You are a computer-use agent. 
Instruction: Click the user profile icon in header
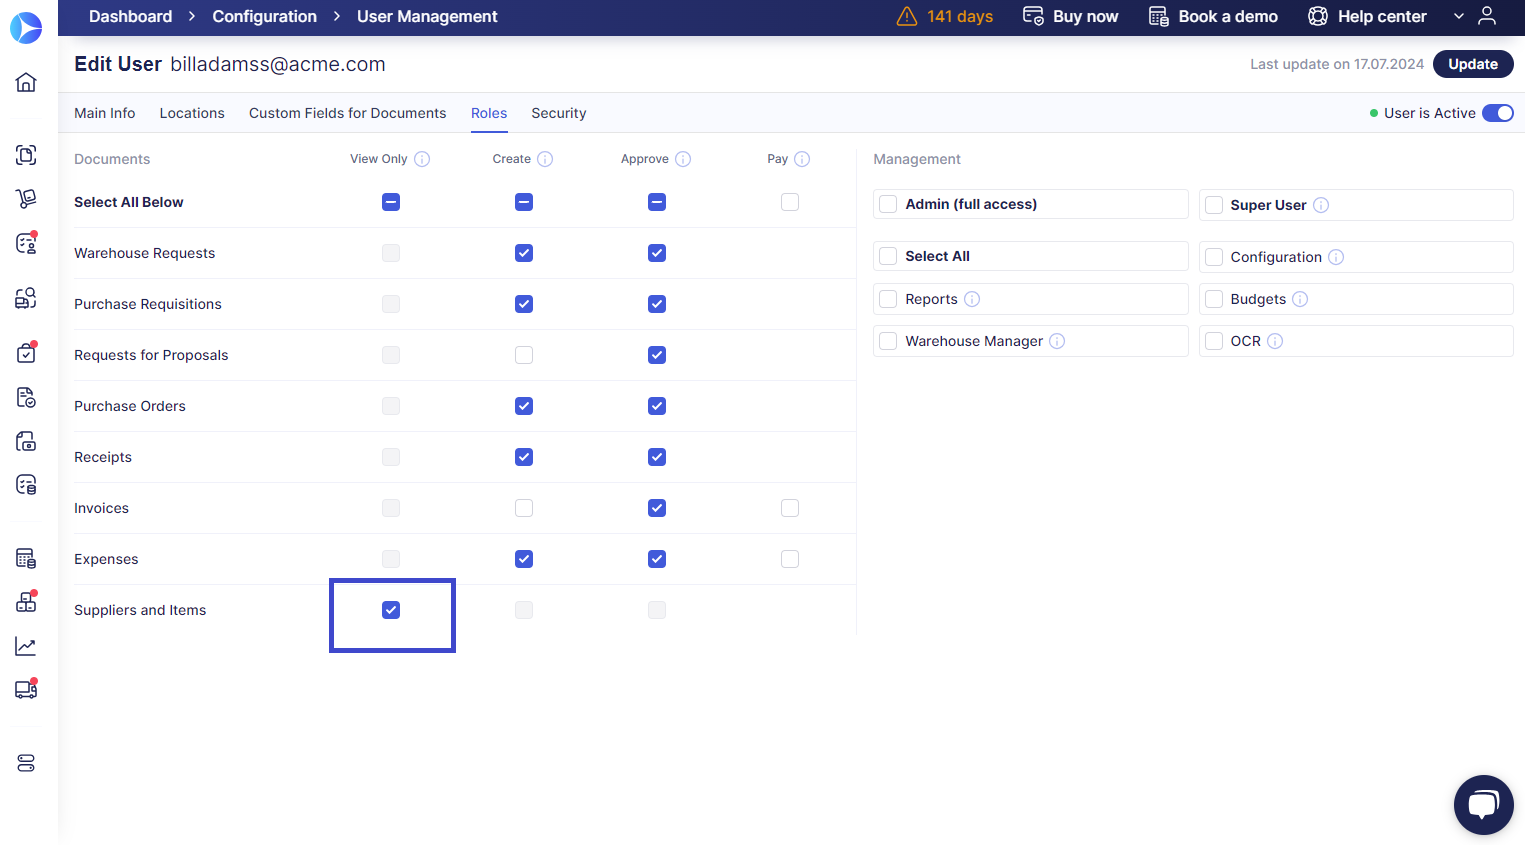coord(1487,16)
